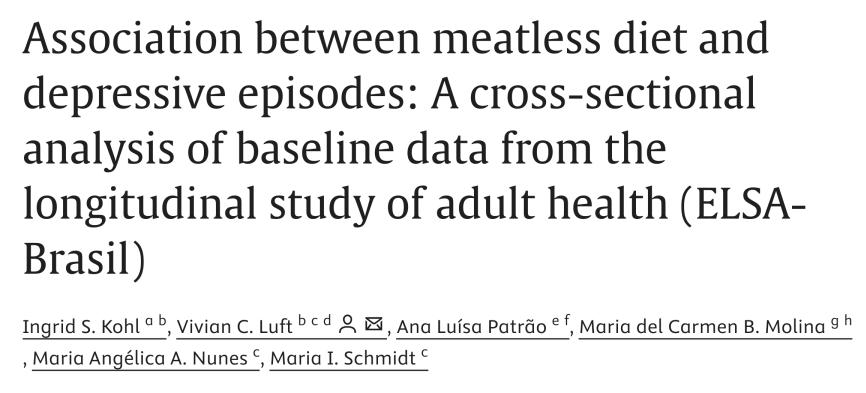Click affiliation superscript e after Patrão
This screenshot has width=866, height=393.
click(555, 321)
